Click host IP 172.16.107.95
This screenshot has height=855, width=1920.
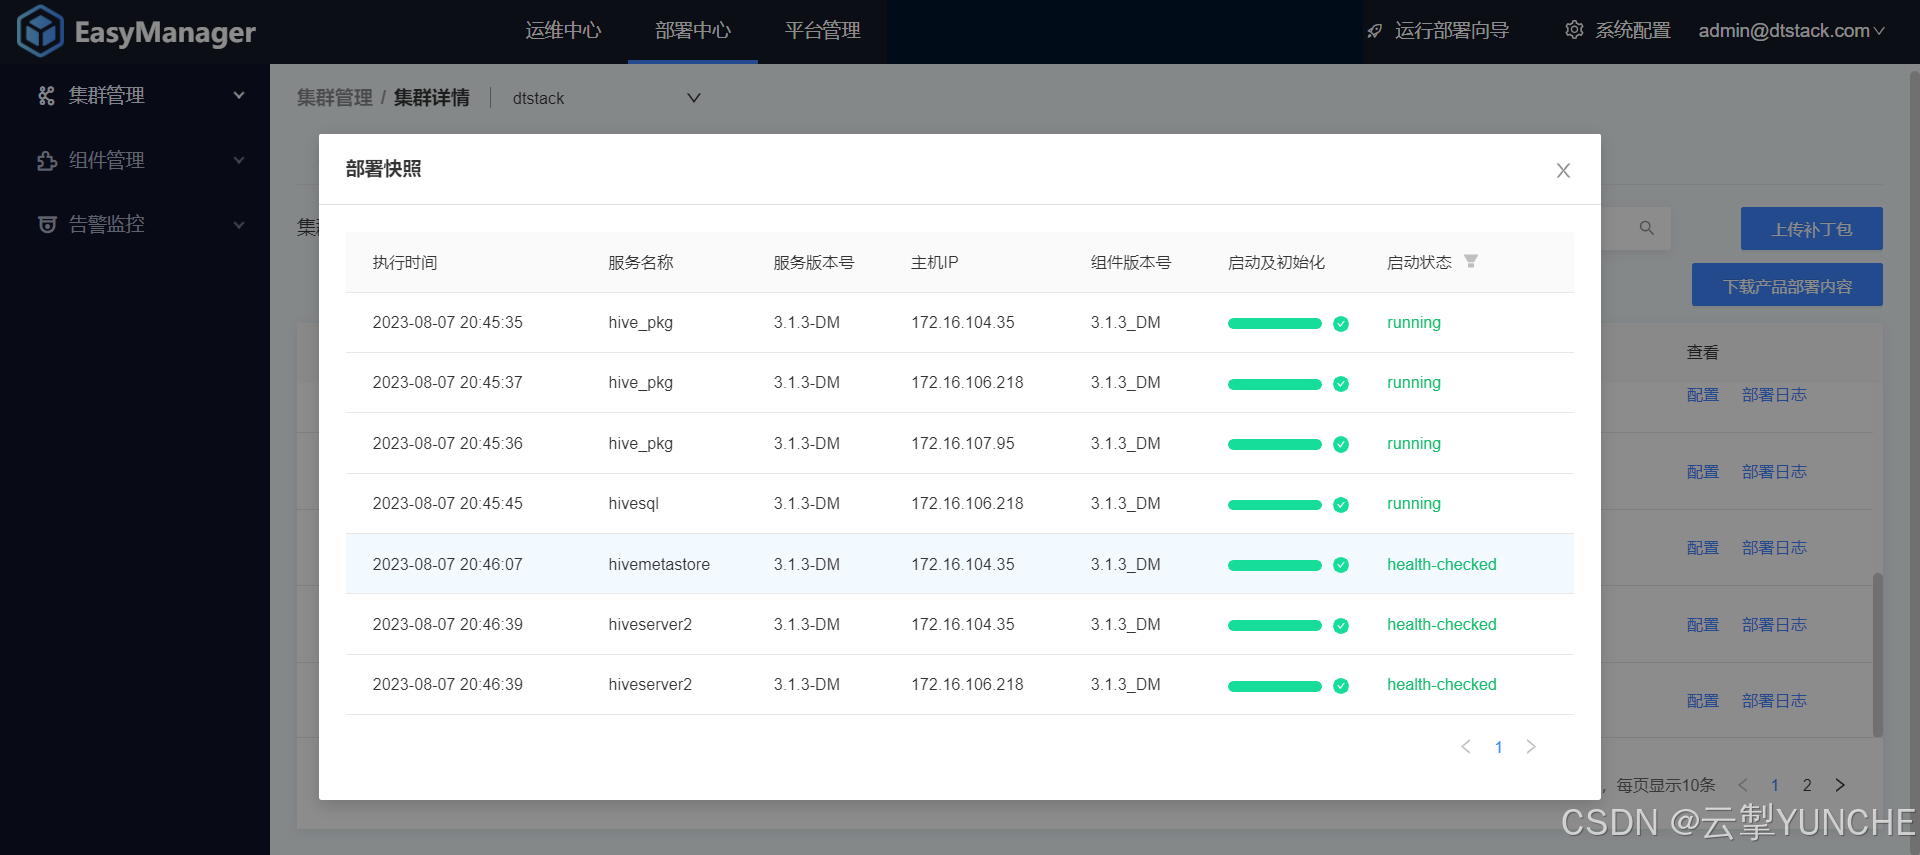[x=963, y=443]
